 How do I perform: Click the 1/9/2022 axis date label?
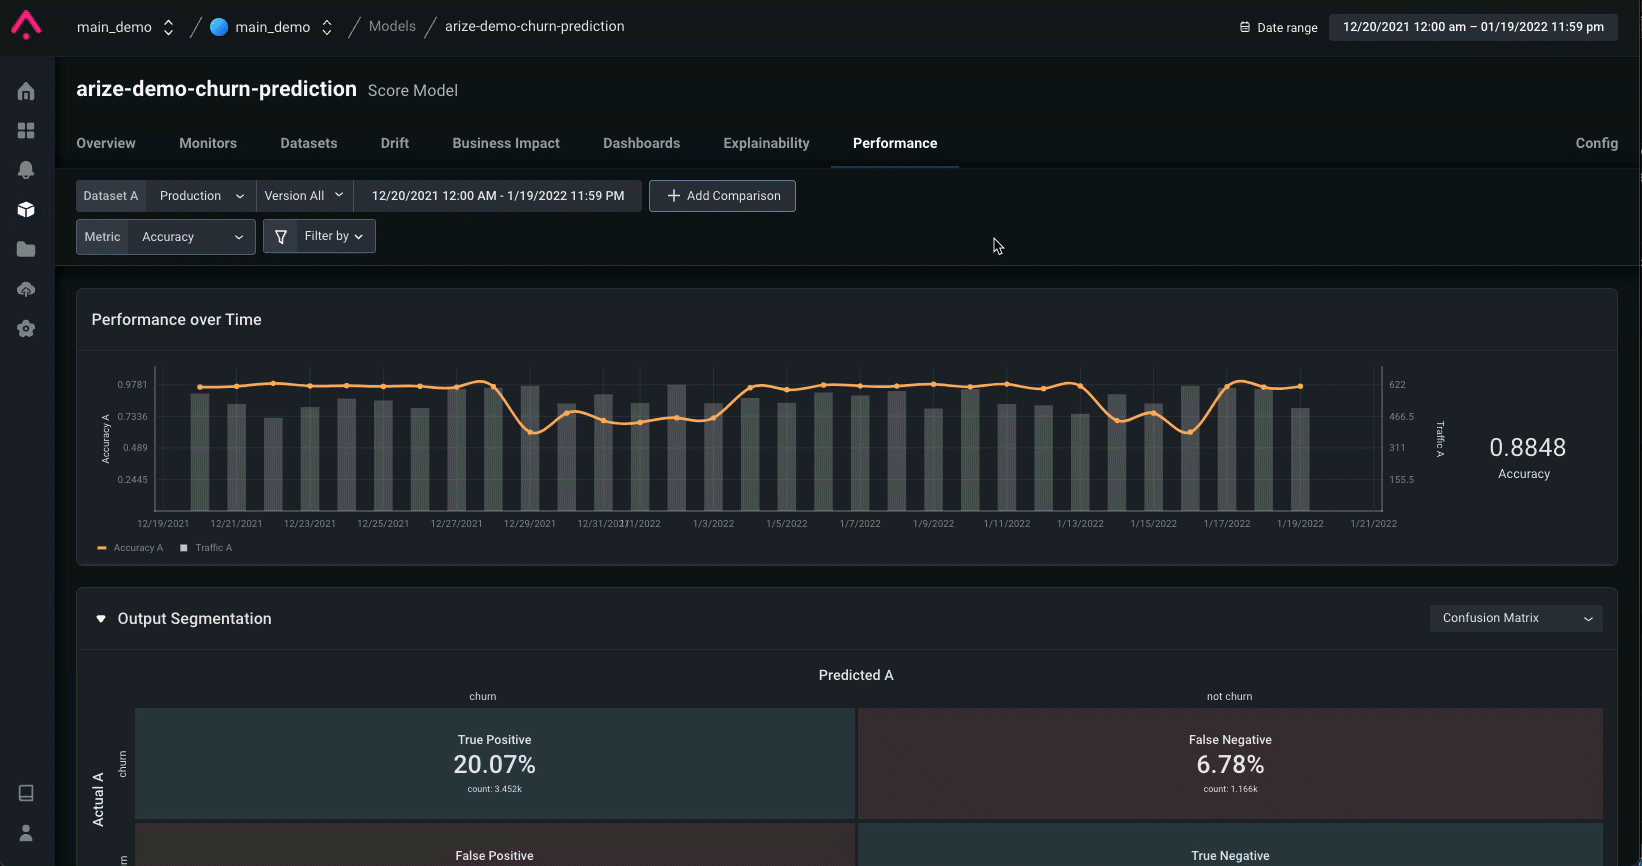pos(934,524)
